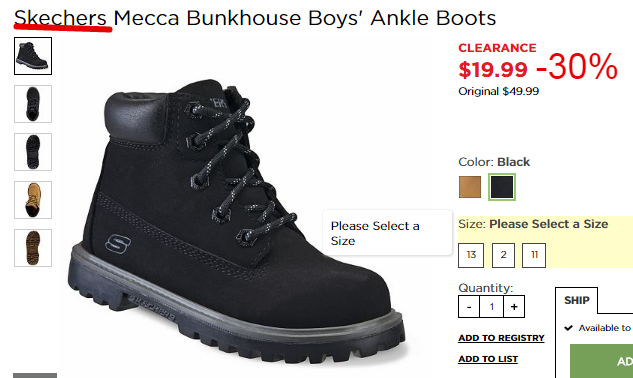Open the Add to List link
The image size is (633, 378).
(488, 359)
